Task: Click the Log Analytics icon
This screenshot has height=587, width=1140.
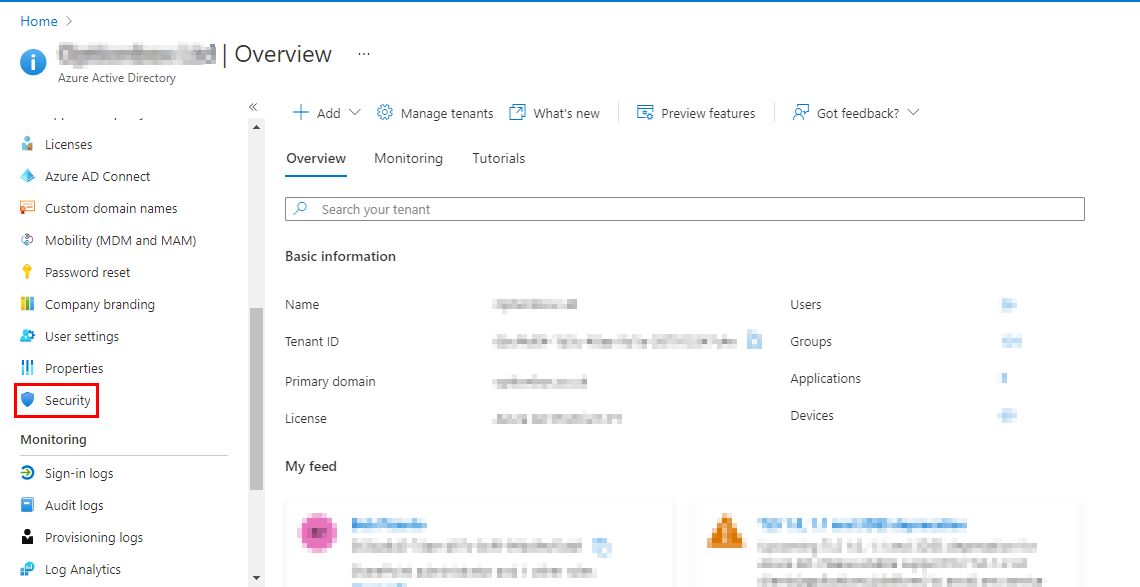Action: (28, 569)
